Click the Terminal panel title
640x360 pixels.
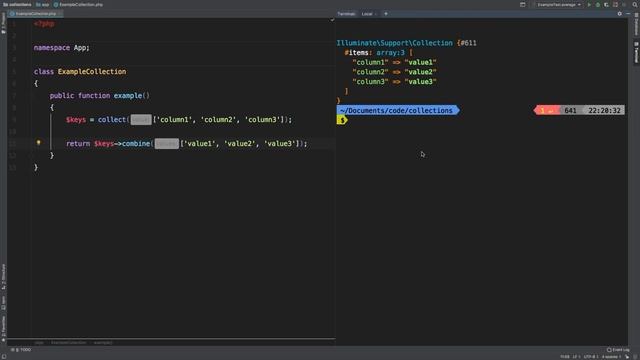pyautogui.click(x=346, y=14)
